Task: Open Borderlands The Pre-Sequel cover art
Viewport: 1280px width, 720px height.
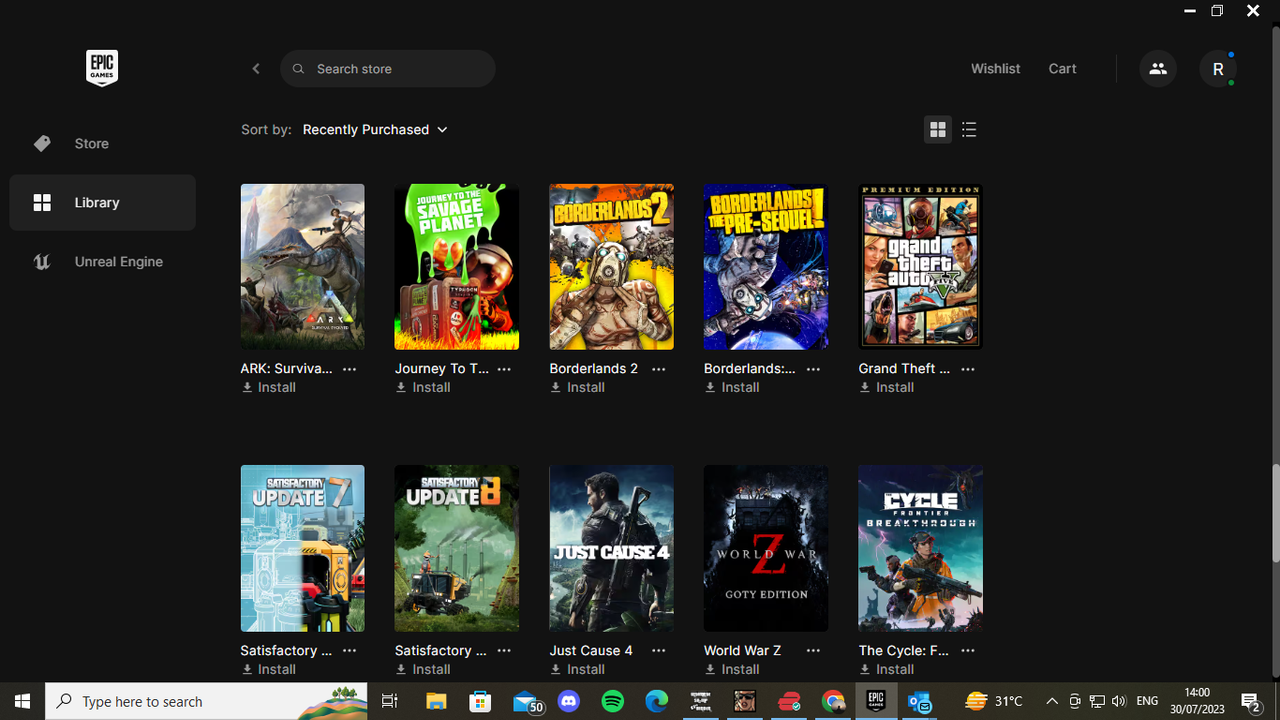Action: click(766, 266)
